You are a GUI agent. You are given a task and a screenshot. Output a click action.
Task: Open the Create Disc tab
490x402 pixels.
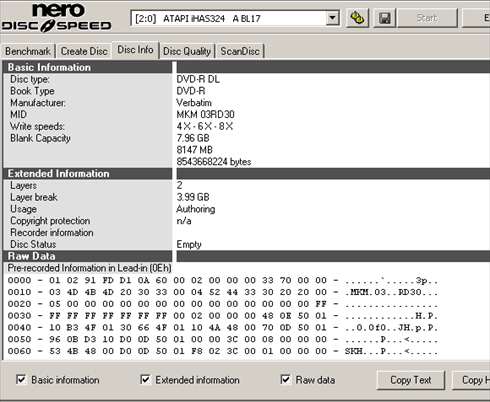point(84,51)
